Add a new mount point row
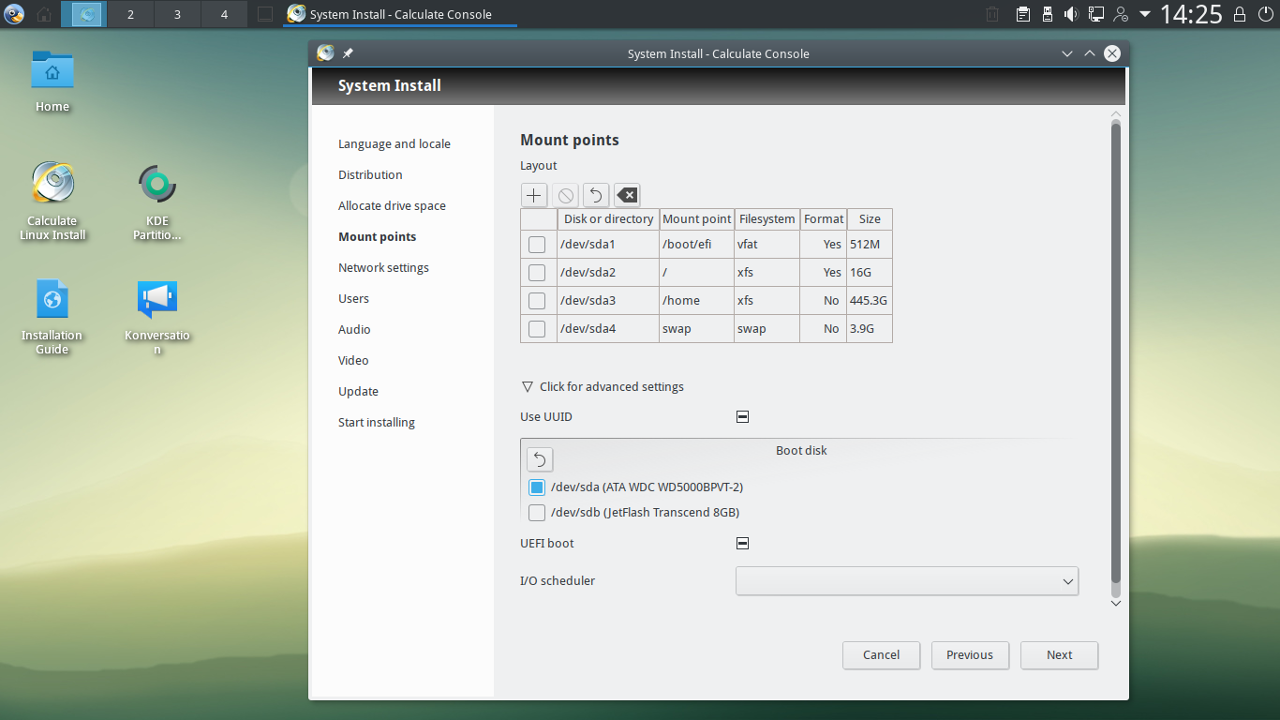The width and height of the screenshot is (1280, 720). tap(534, 195)
